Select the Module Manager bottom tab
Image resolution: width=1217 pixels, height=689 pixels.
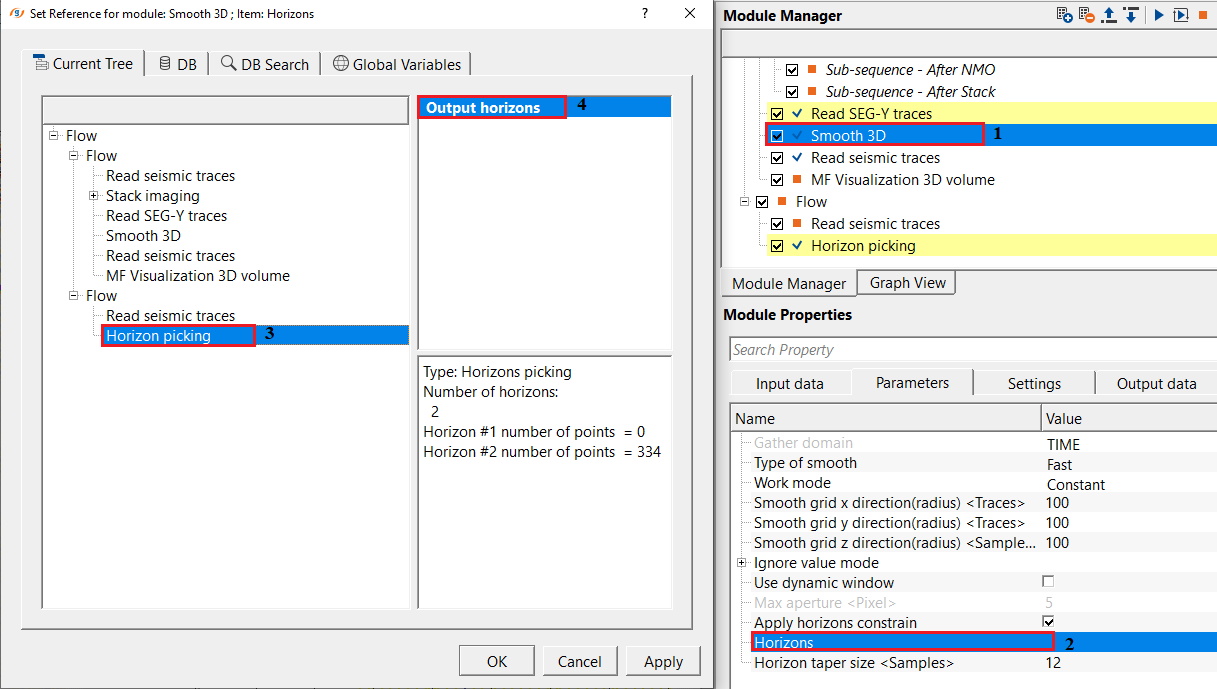click(x=789, y=284)
